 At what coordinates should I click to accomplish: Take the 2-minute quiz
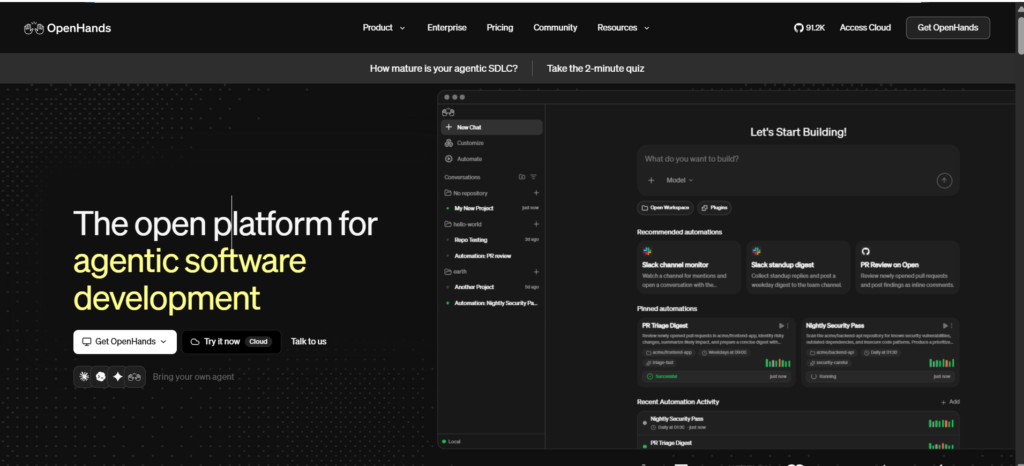tap(596, 68)
